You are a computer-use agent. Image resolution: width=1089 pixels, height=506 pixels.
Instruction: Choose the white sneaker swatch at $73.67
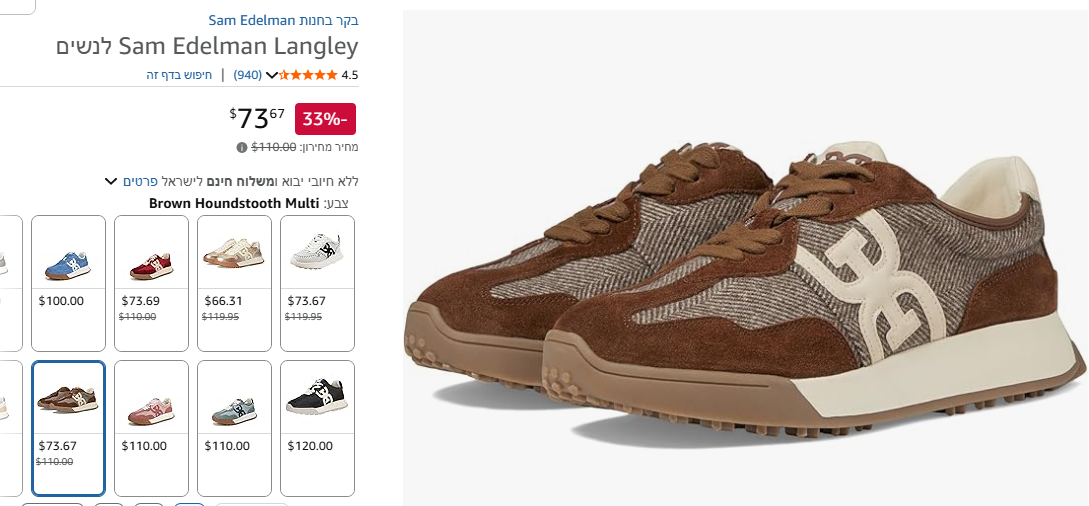coord(317,283)
